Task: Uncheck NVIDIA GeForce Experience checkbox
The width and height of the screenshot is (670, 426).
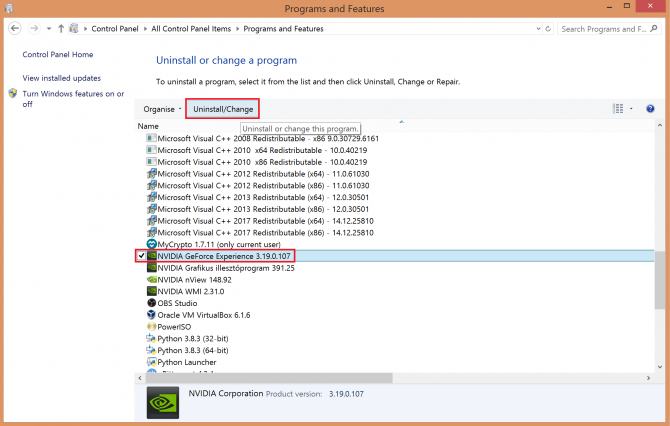Action: (141, 256)
